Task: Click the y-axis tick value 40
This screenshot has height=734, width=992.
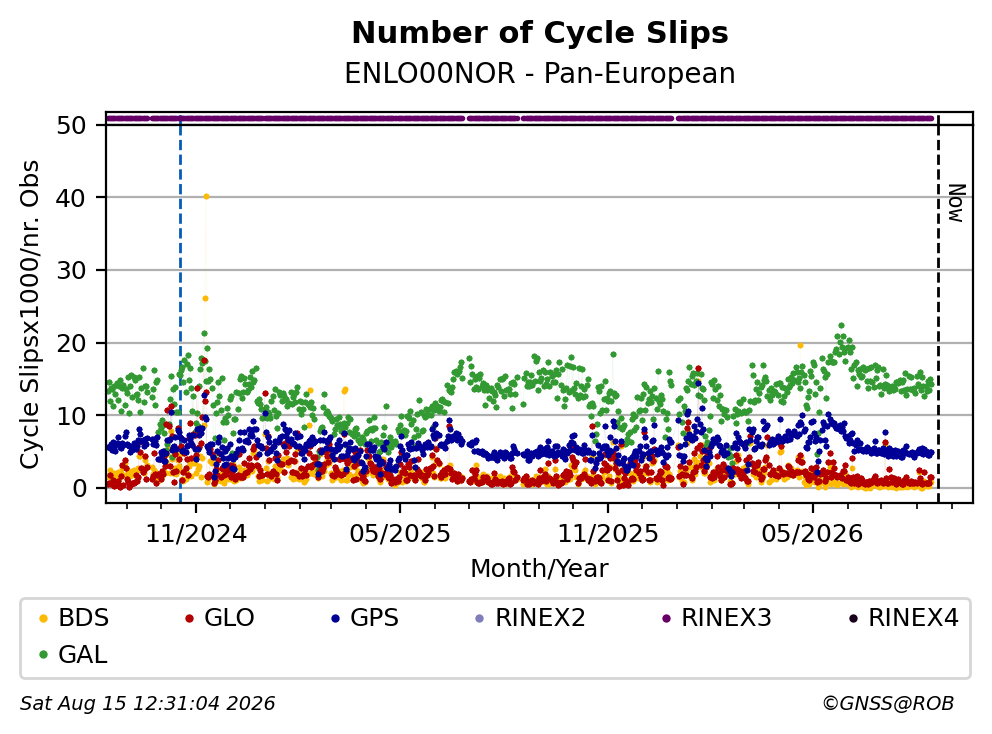Action: (71, 198)
